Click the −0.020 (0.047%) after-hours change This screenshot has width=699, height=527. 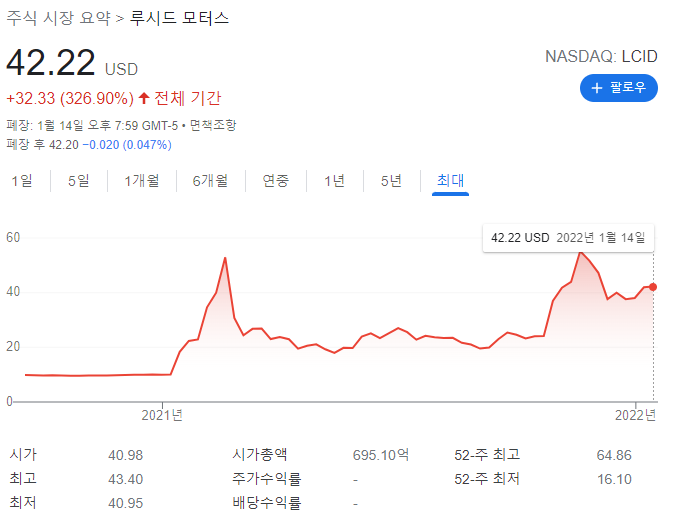(127, 145)
